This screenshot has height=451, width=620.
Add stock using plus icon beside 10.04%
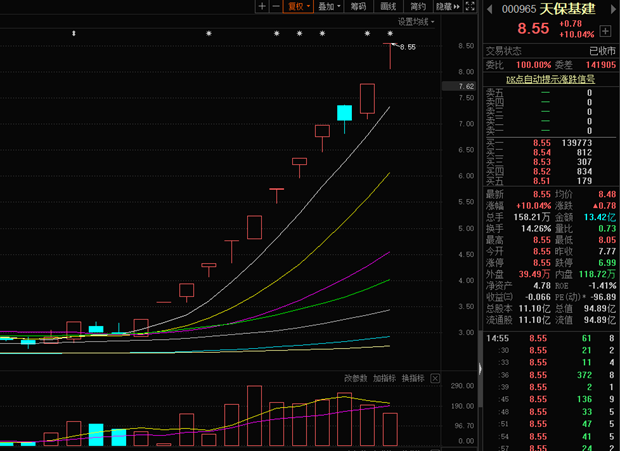point(606,30)
